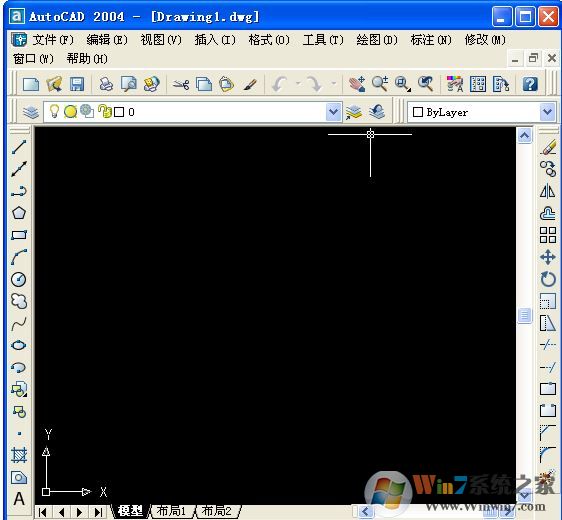Click vertical scrollbar up arrow
Image resolution: width=562 pixels, height=520 pixels.
coord(524,136)
